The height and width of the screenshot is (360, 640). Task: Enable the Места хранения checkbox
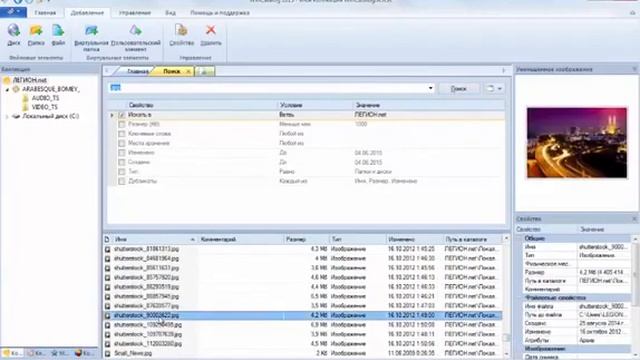point(122,143)
